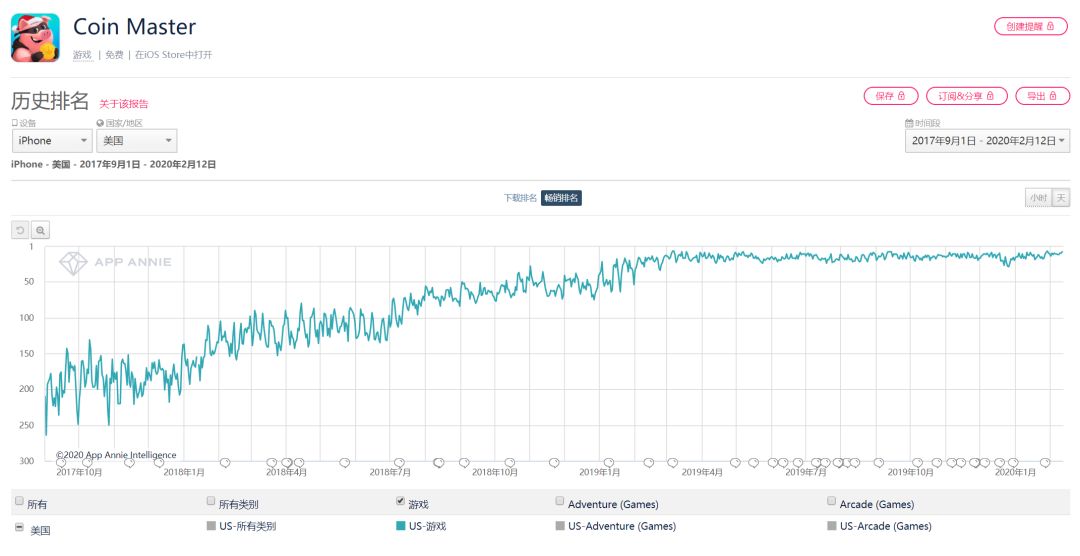Open the 美国 country dropdown
Image resolution: width=1080 pixels, height=556 pixels.
pos(136,141)
